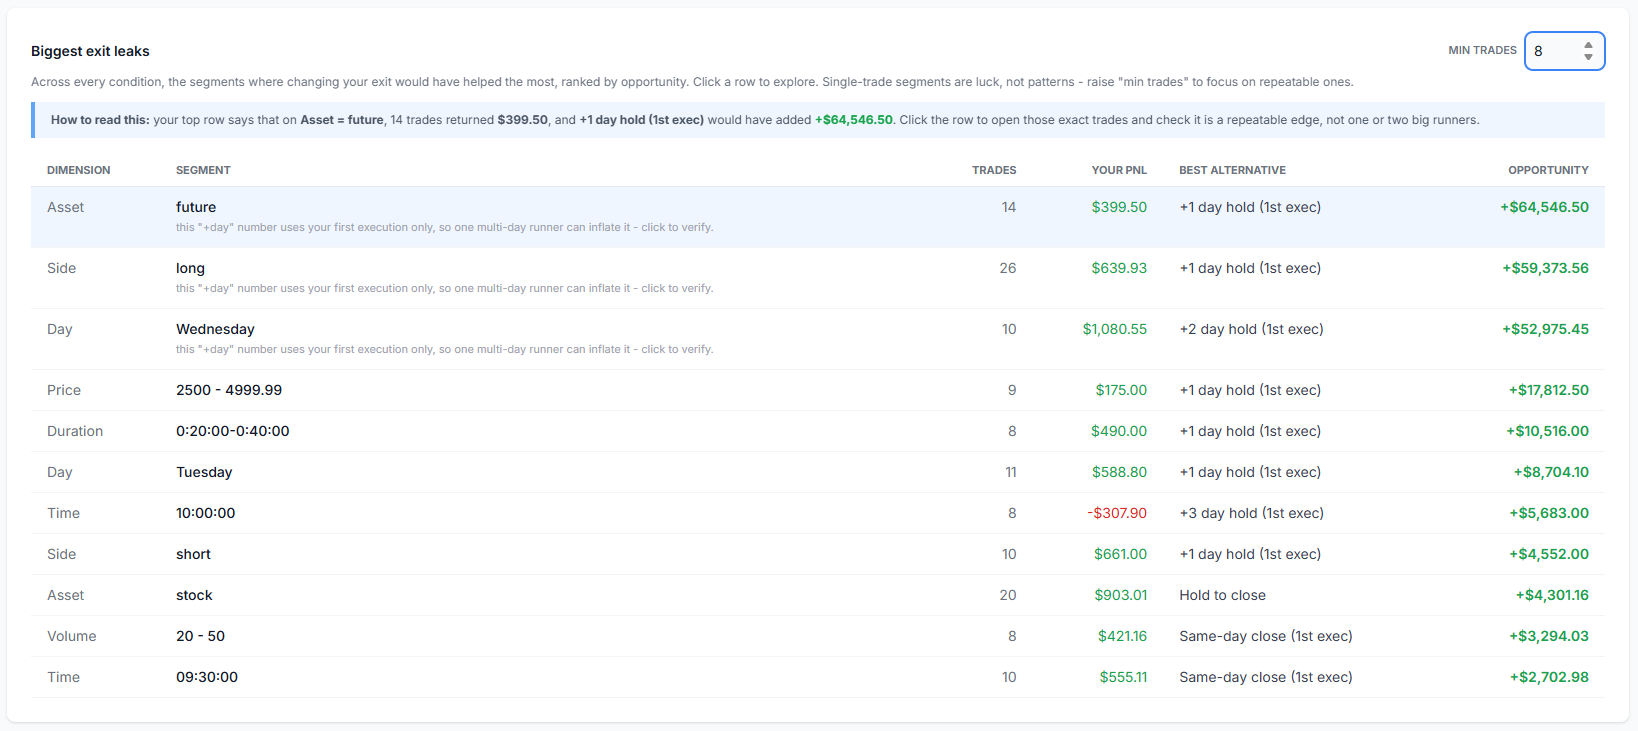Viewport: 1638px width, 731px height.
Task: Click the +$4,301.16 opportunity value
Action: [x=1552, y=595]
